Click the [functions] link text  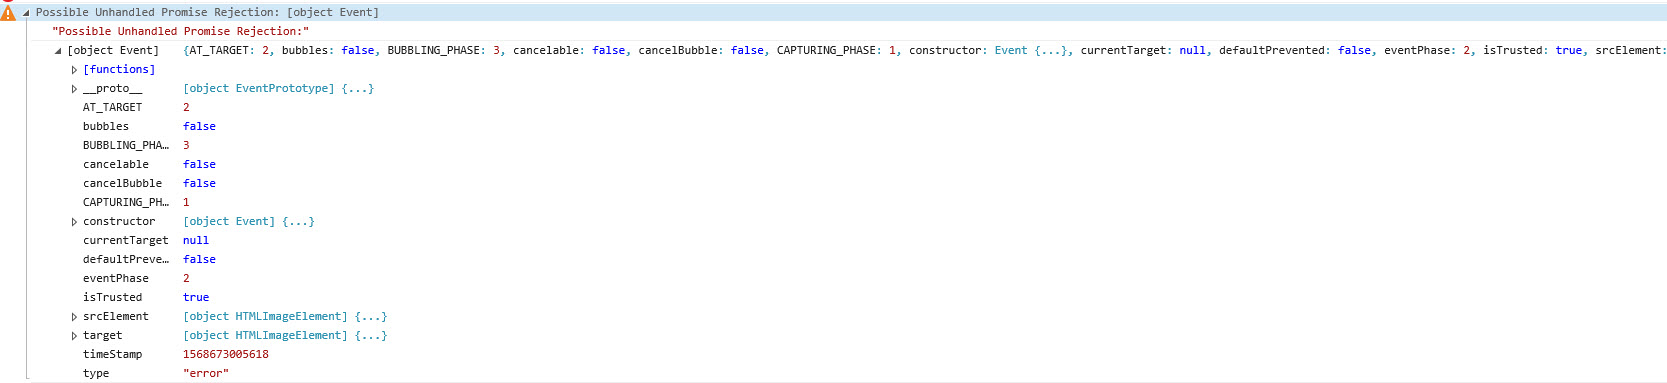click(x=119, y=70)
